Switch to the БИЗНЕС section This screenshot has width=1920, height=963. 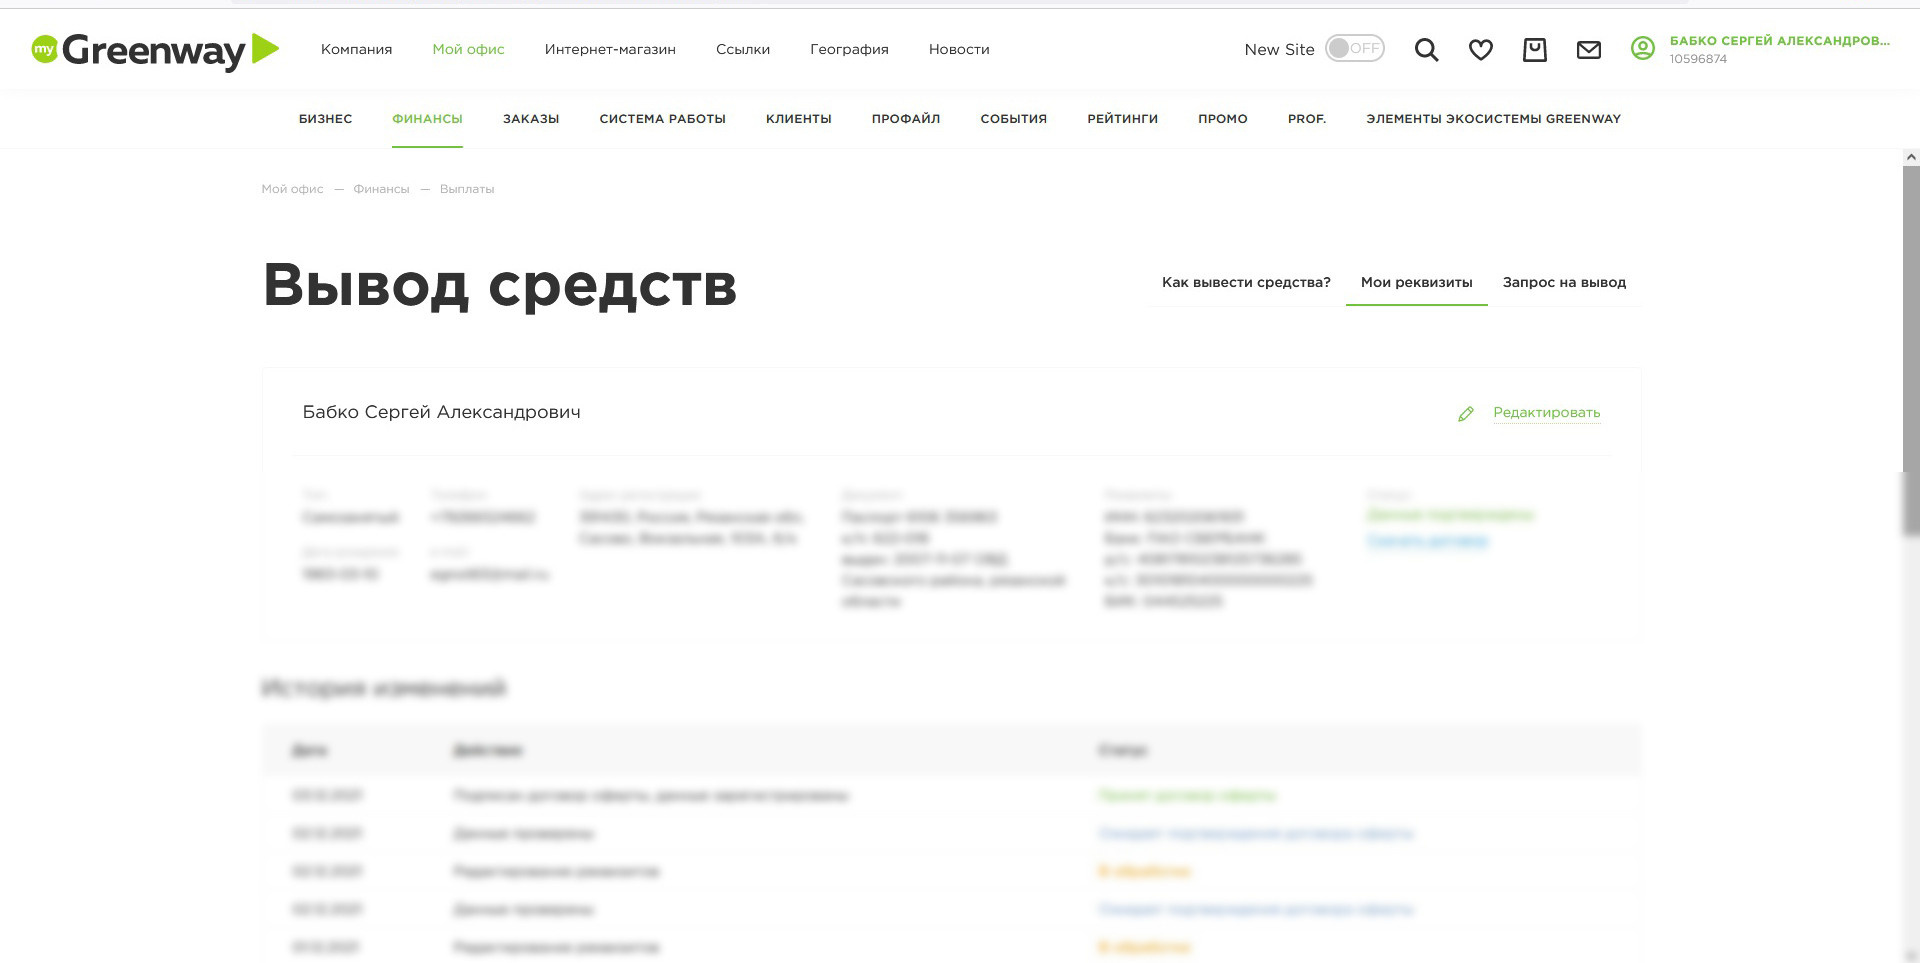click(325, 119)
